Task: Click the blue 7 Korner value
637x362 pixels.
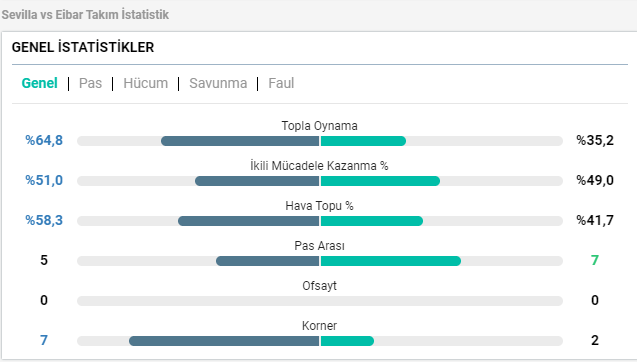Action: [x=44, y=340]
